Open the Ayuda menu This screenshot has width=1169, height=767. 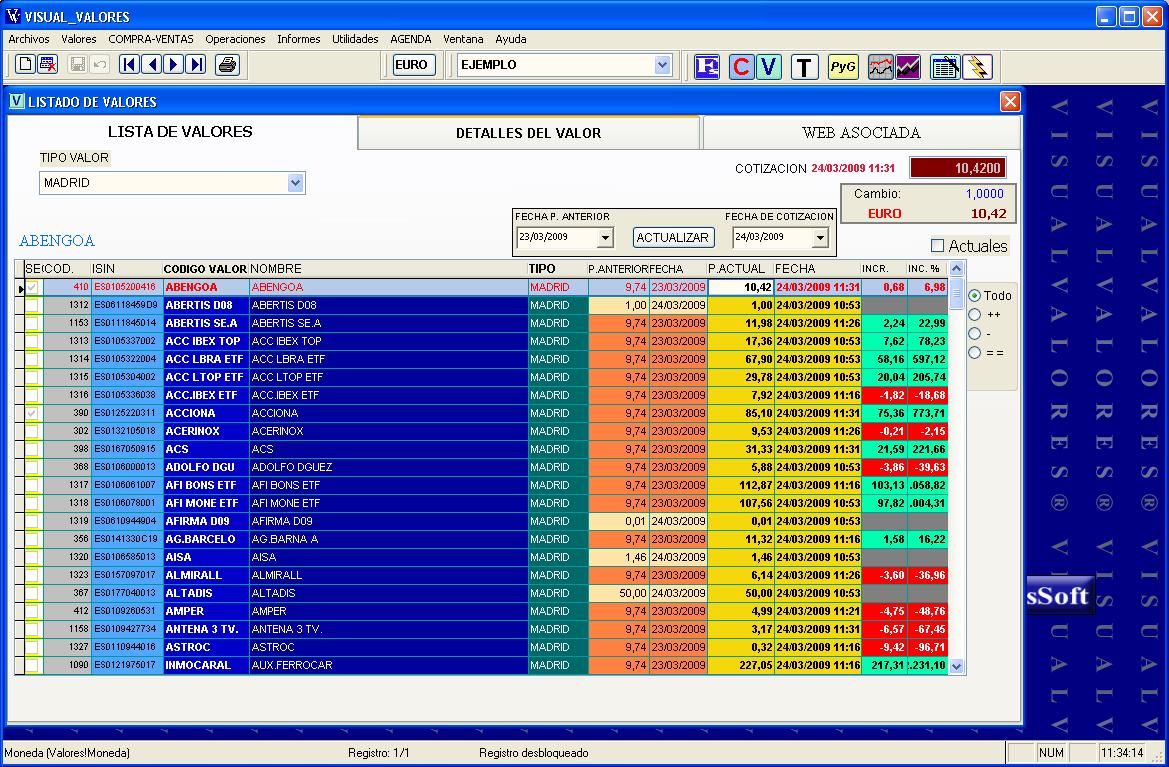(511, 39)
